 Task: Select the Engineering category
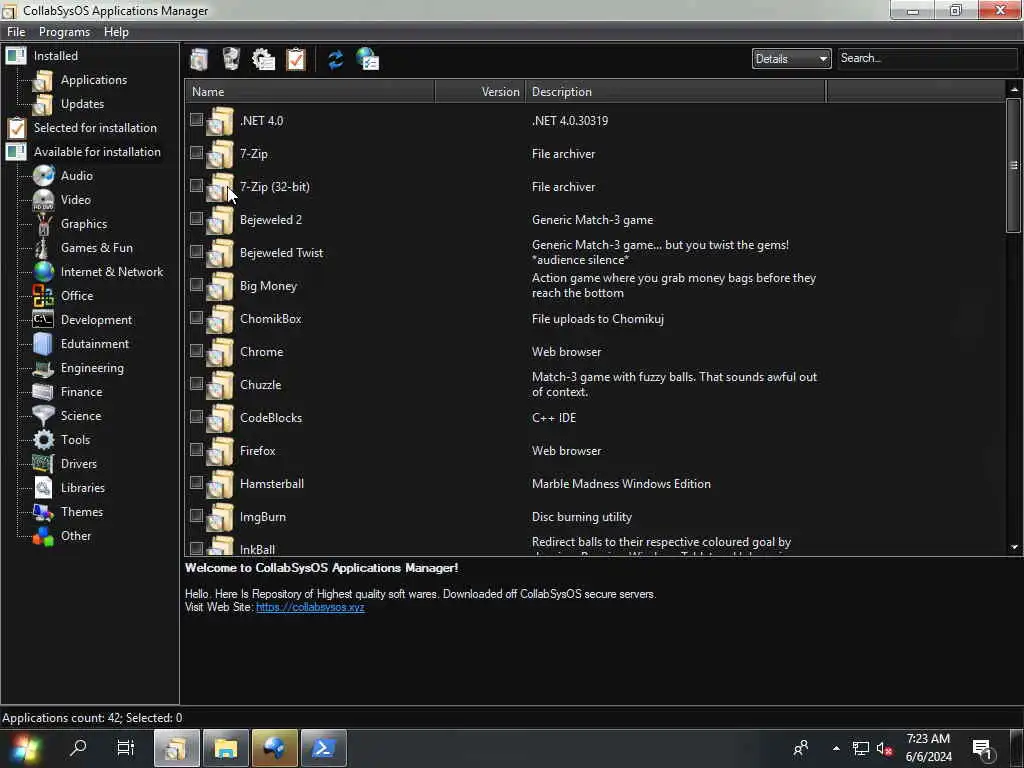(x=92, y=368)
